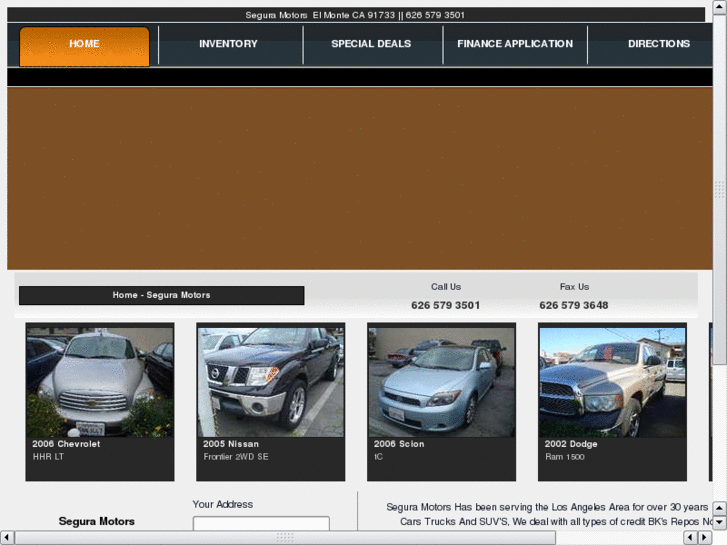The width and height of the screenshot is (727, 545).
Task: Click the Frontier 2WD SE subtitle
Action: 236,457
